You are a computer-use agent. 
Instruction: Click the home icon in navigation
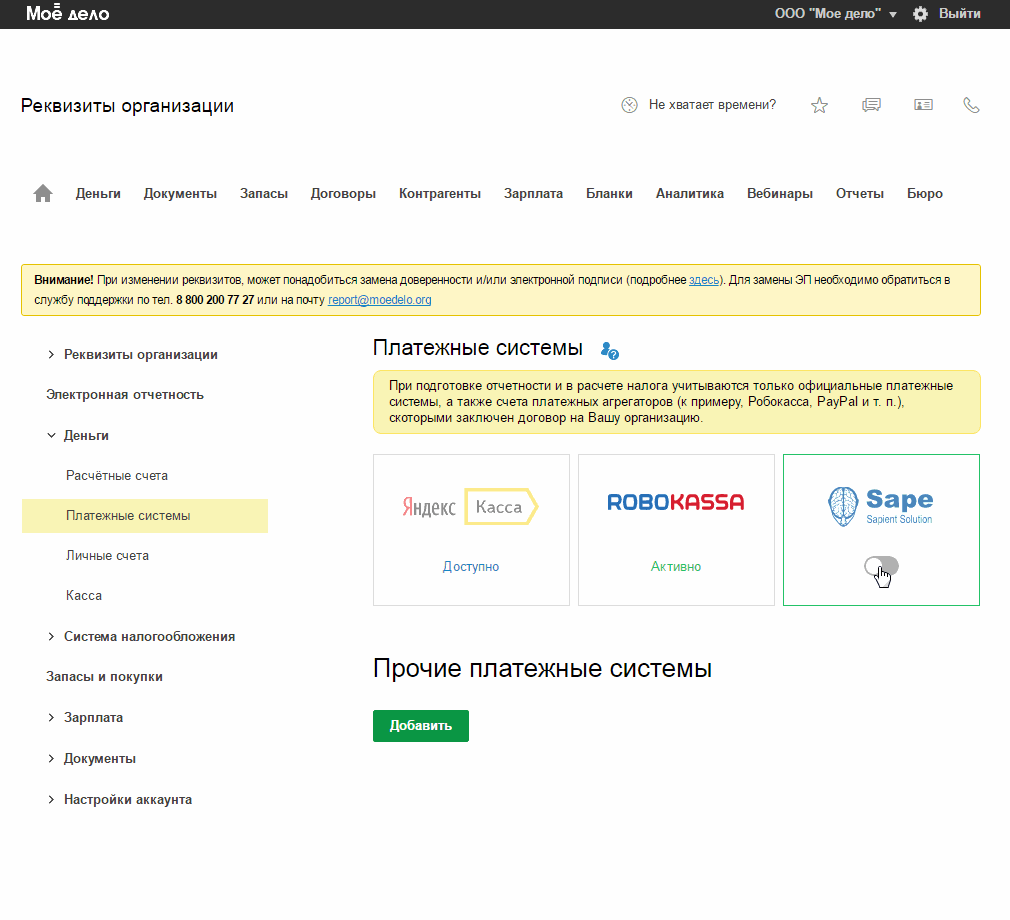[x=43, y=194]
